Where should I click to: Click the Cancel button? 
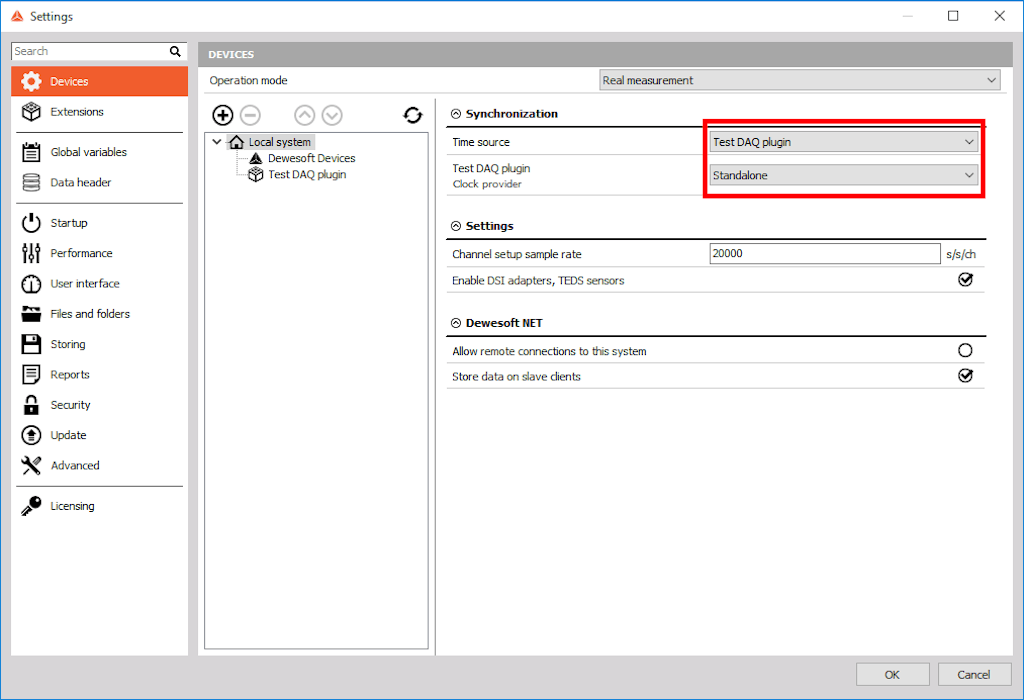coord(974,675)
